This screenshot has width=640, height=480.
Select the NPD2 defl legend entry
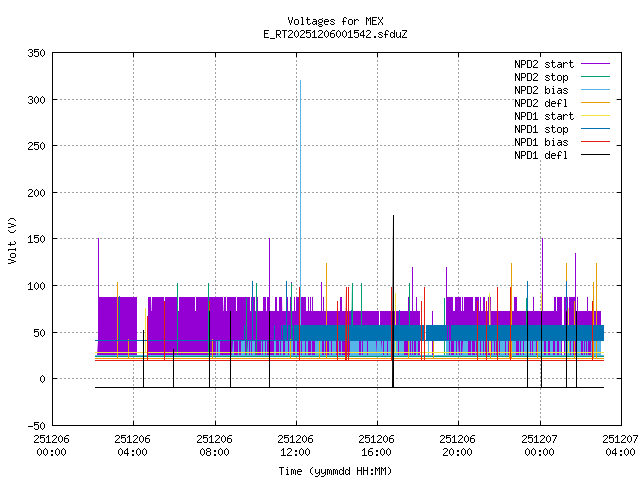click(x=542, y=103)
